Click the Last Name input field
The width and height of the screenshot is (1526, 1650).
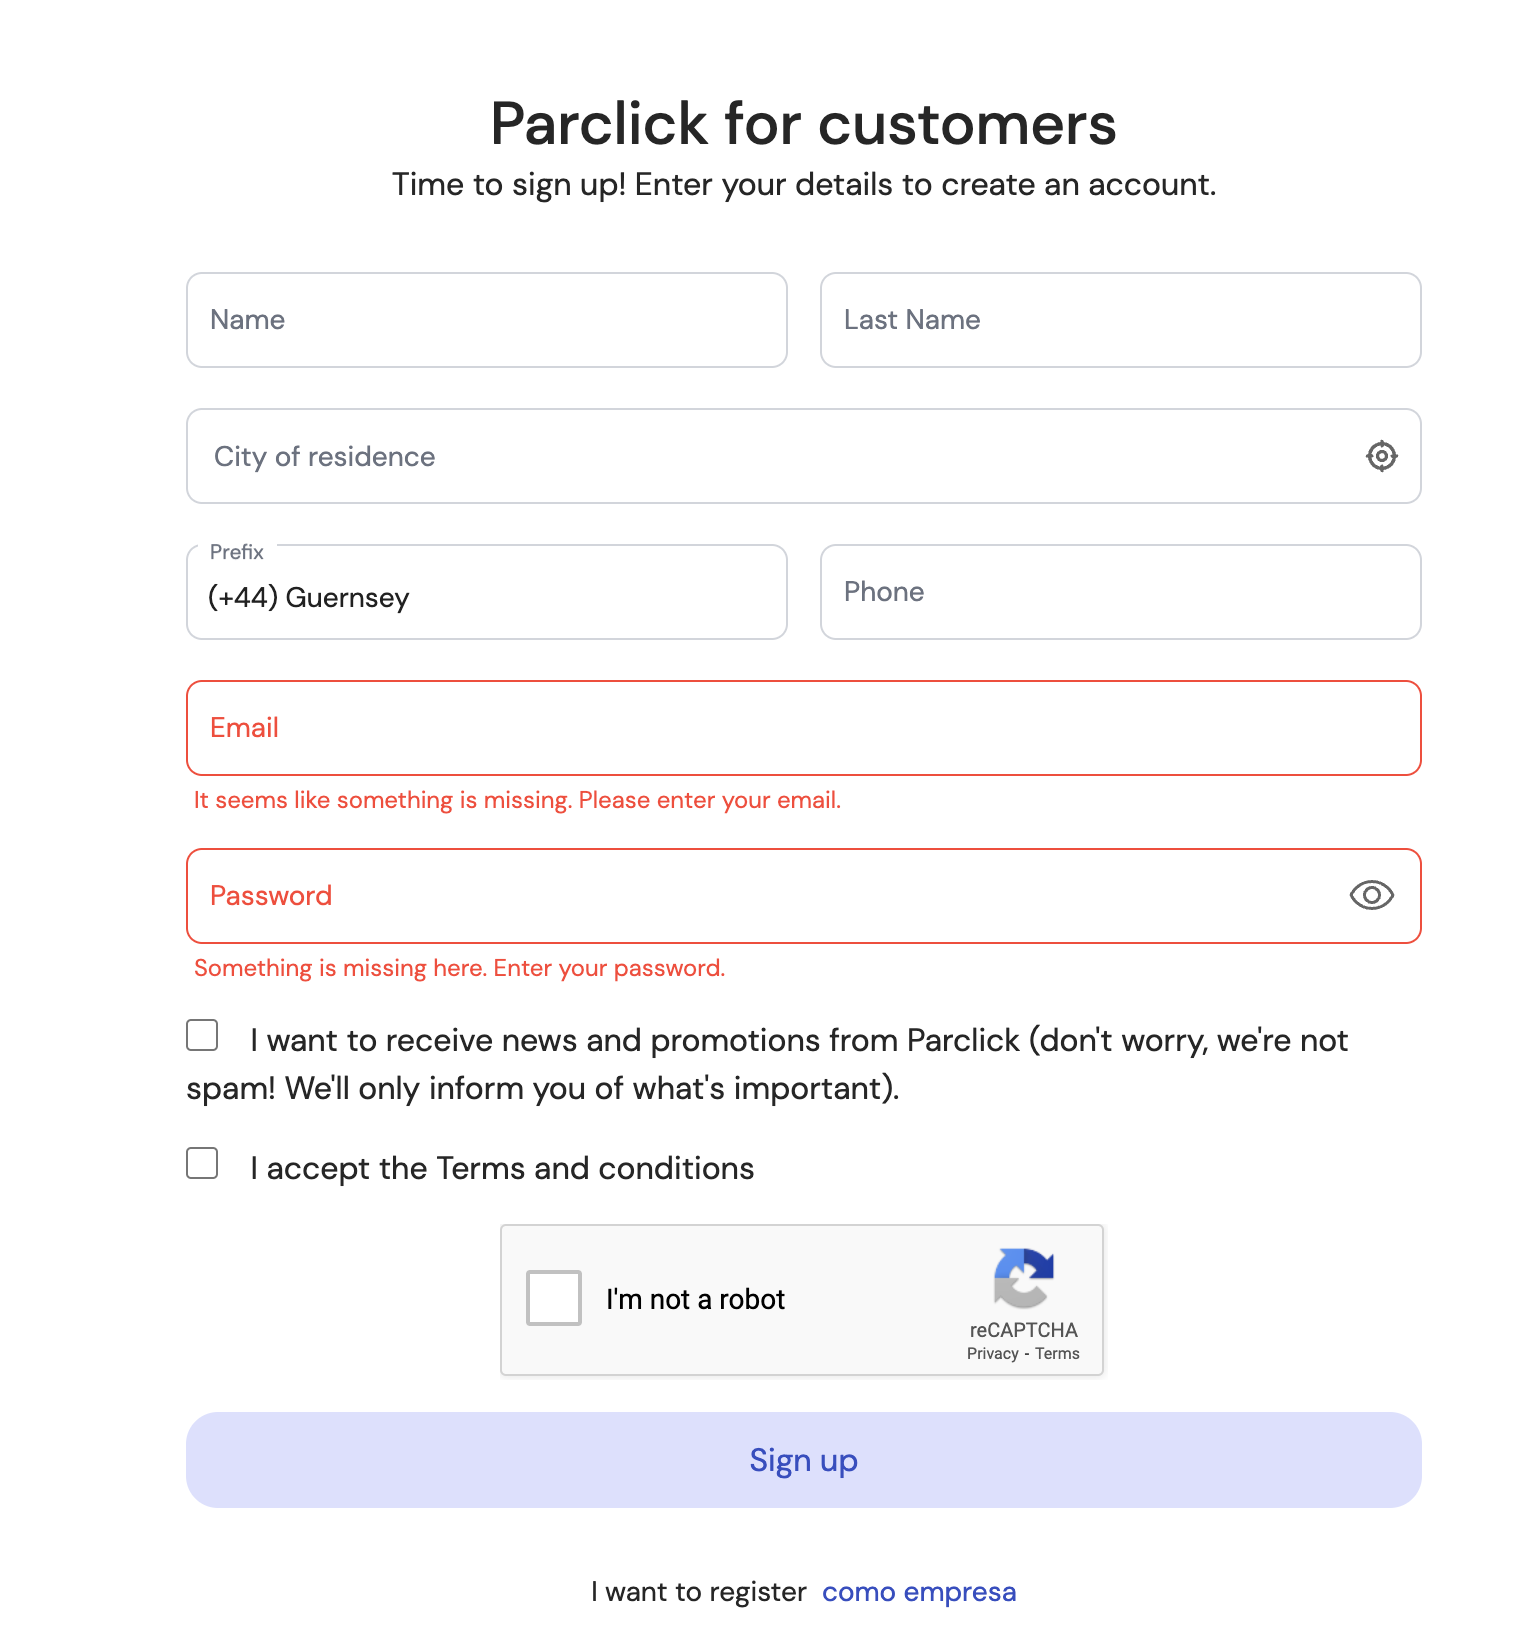coord(1120,320)
